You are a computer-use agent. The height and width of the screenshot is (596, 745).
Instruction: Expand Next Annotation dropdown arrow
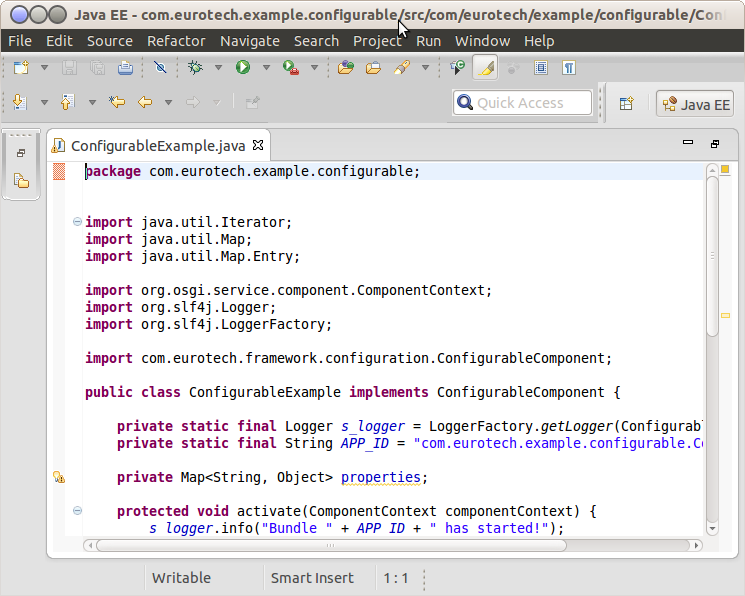coord(44,102)
